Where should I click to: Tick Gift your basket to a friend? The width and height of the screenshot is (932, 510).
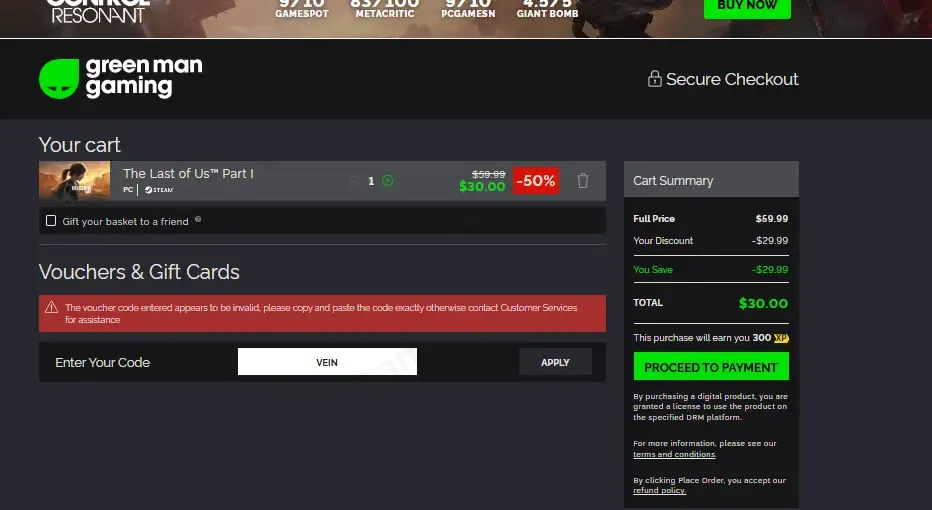[51, 221]
